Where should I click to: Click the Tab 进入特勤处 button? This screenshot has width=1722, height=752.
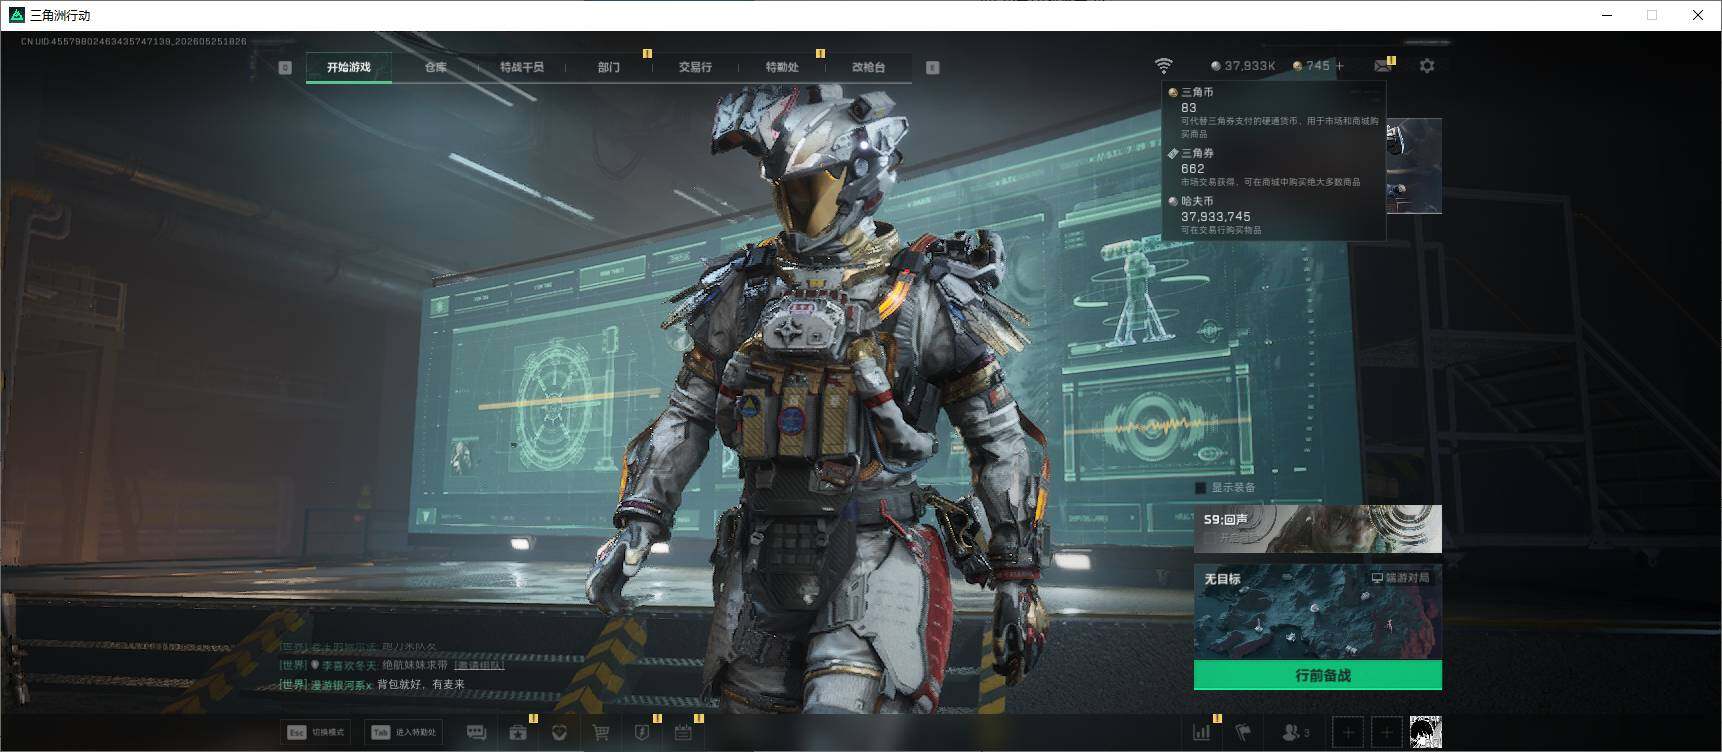coord(405,733)
